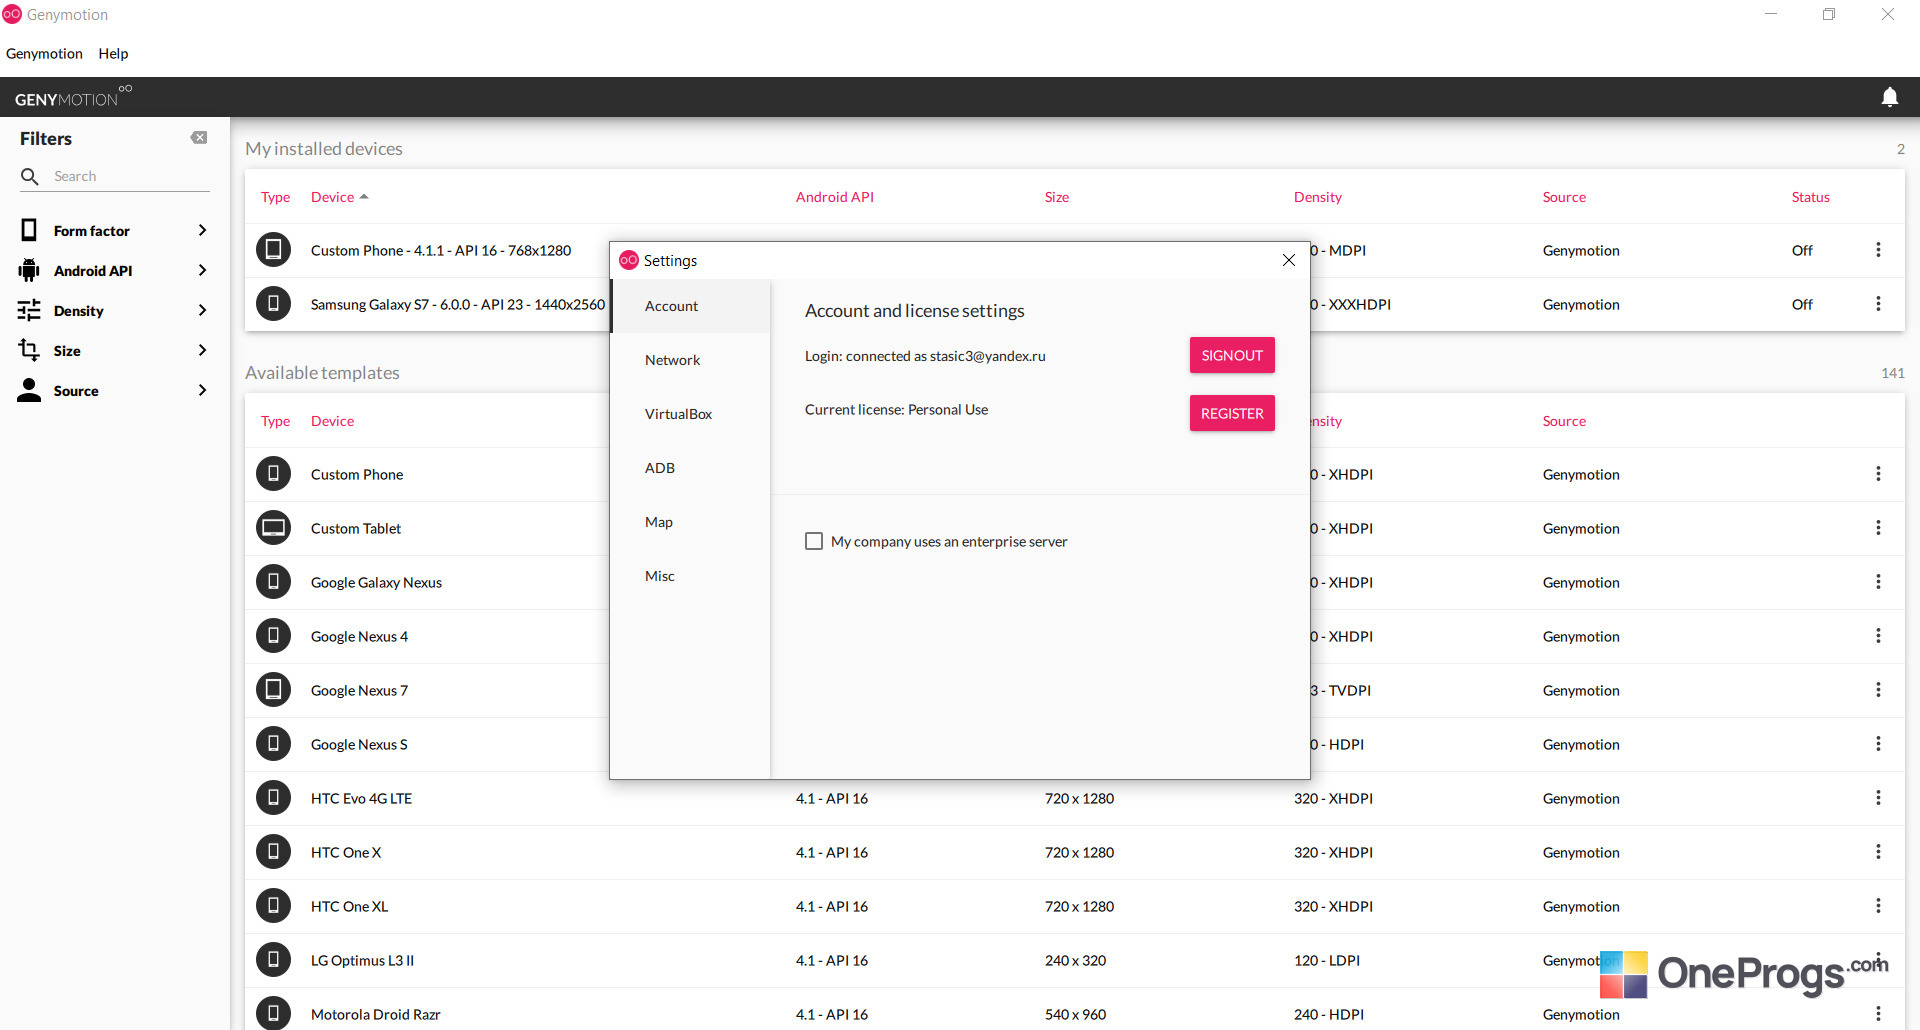
Task: Open more options for Custom Tablet template
Action: (1878, 528)
